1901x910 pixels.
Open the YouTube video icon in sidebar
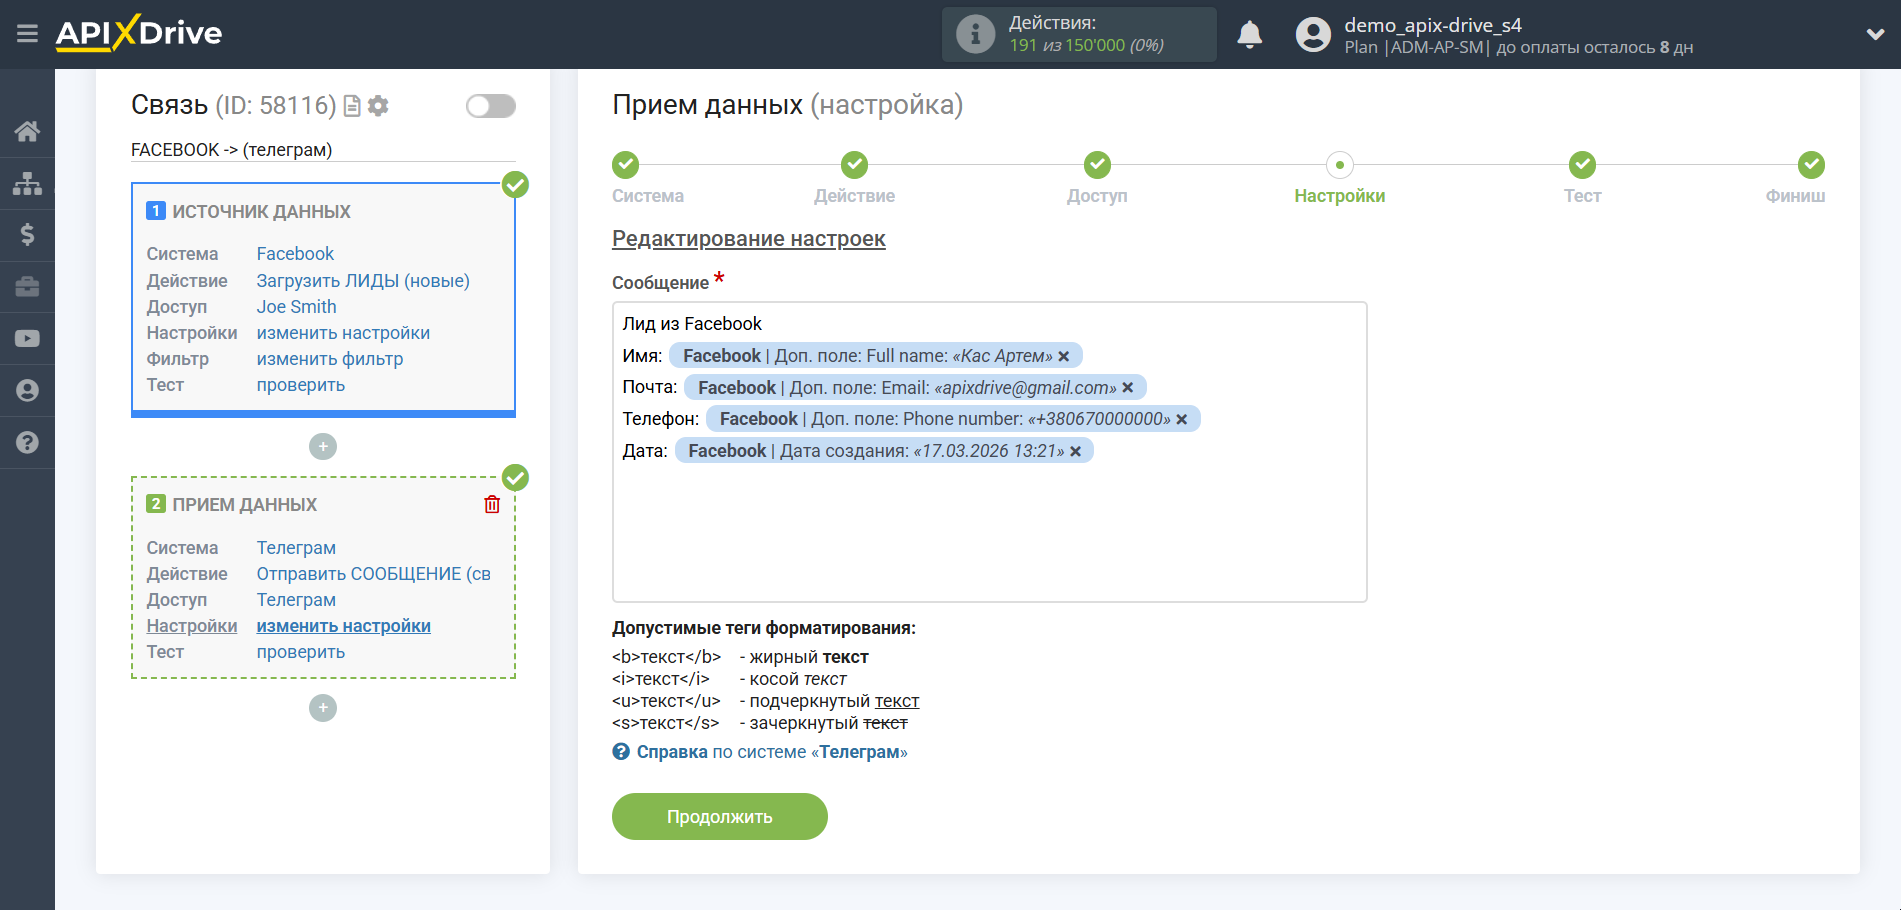27,339
